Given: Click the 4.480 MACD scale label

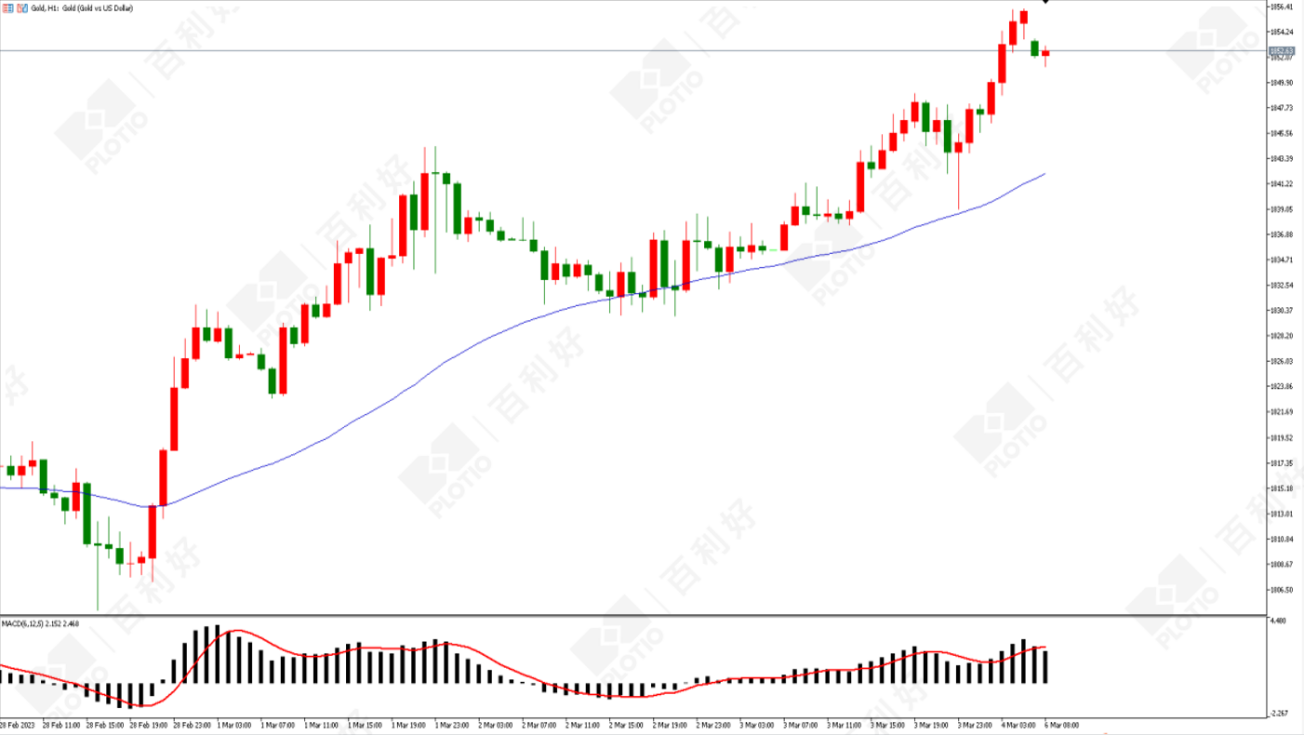Looking at the screenshot, I should click(1280, 621).
